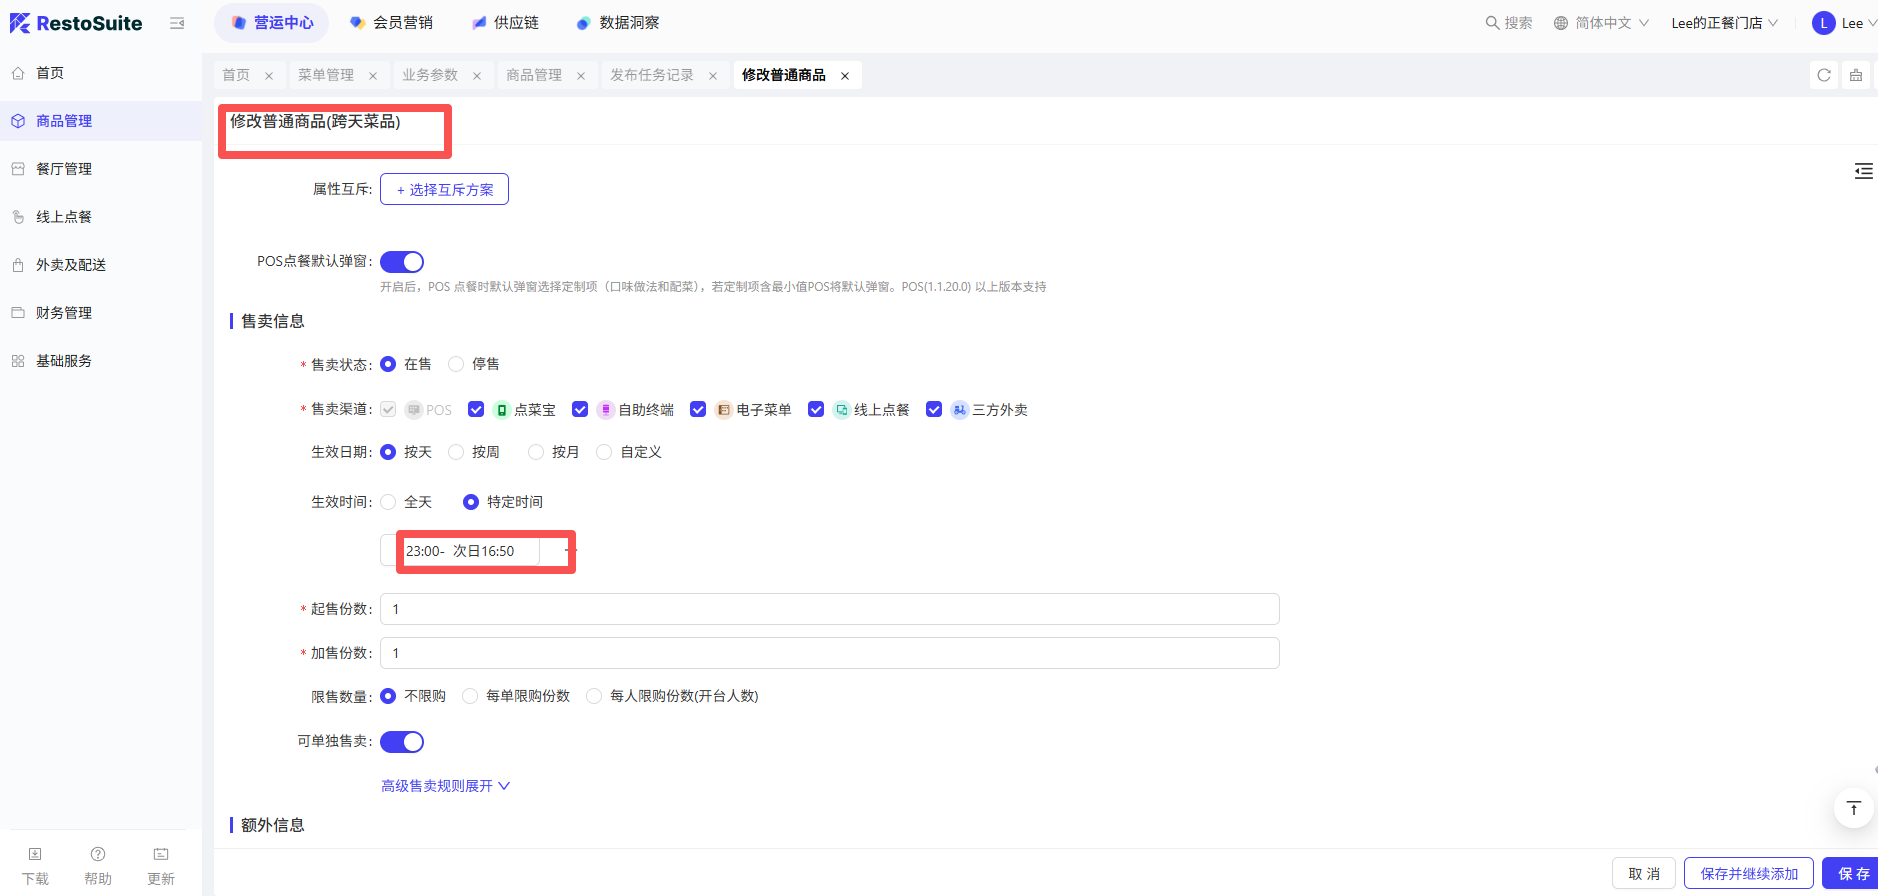Close the 发布任务记录 tab
The height and width of the screenshot is (896, 1878).
pyautogui.click(x=713, y=76)
